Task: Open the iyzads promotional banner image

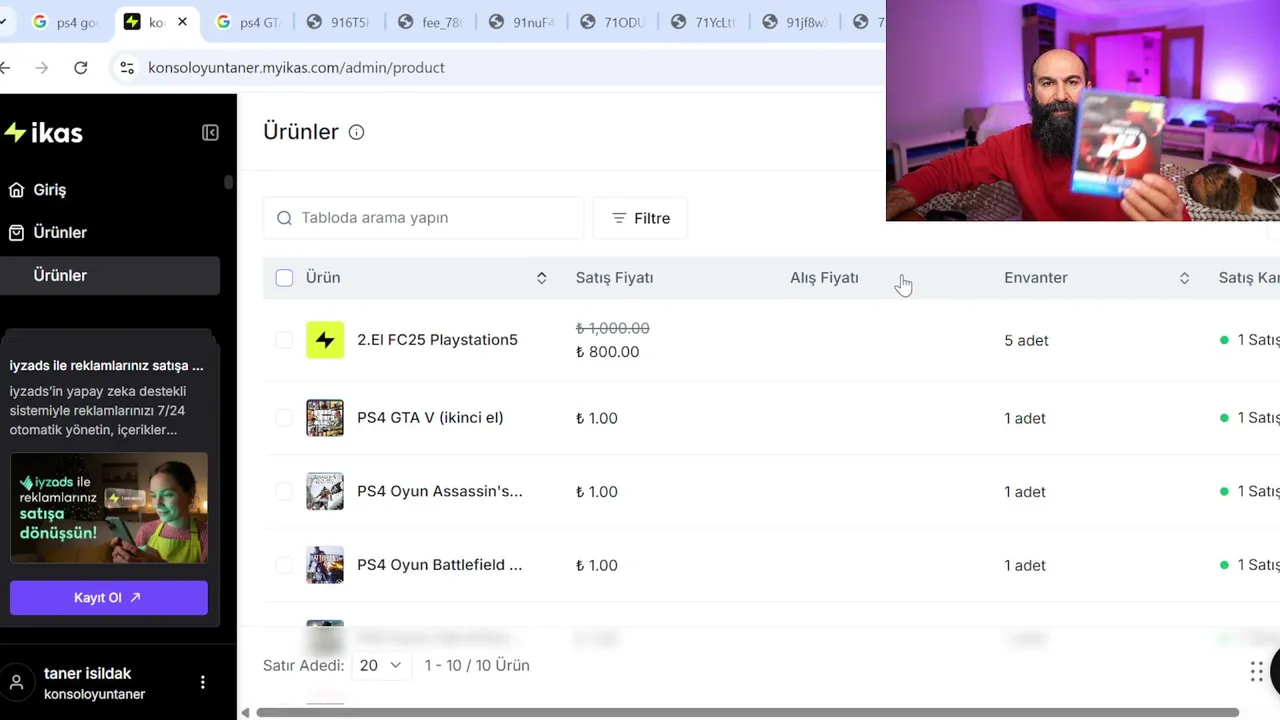Action: (109, 508)
